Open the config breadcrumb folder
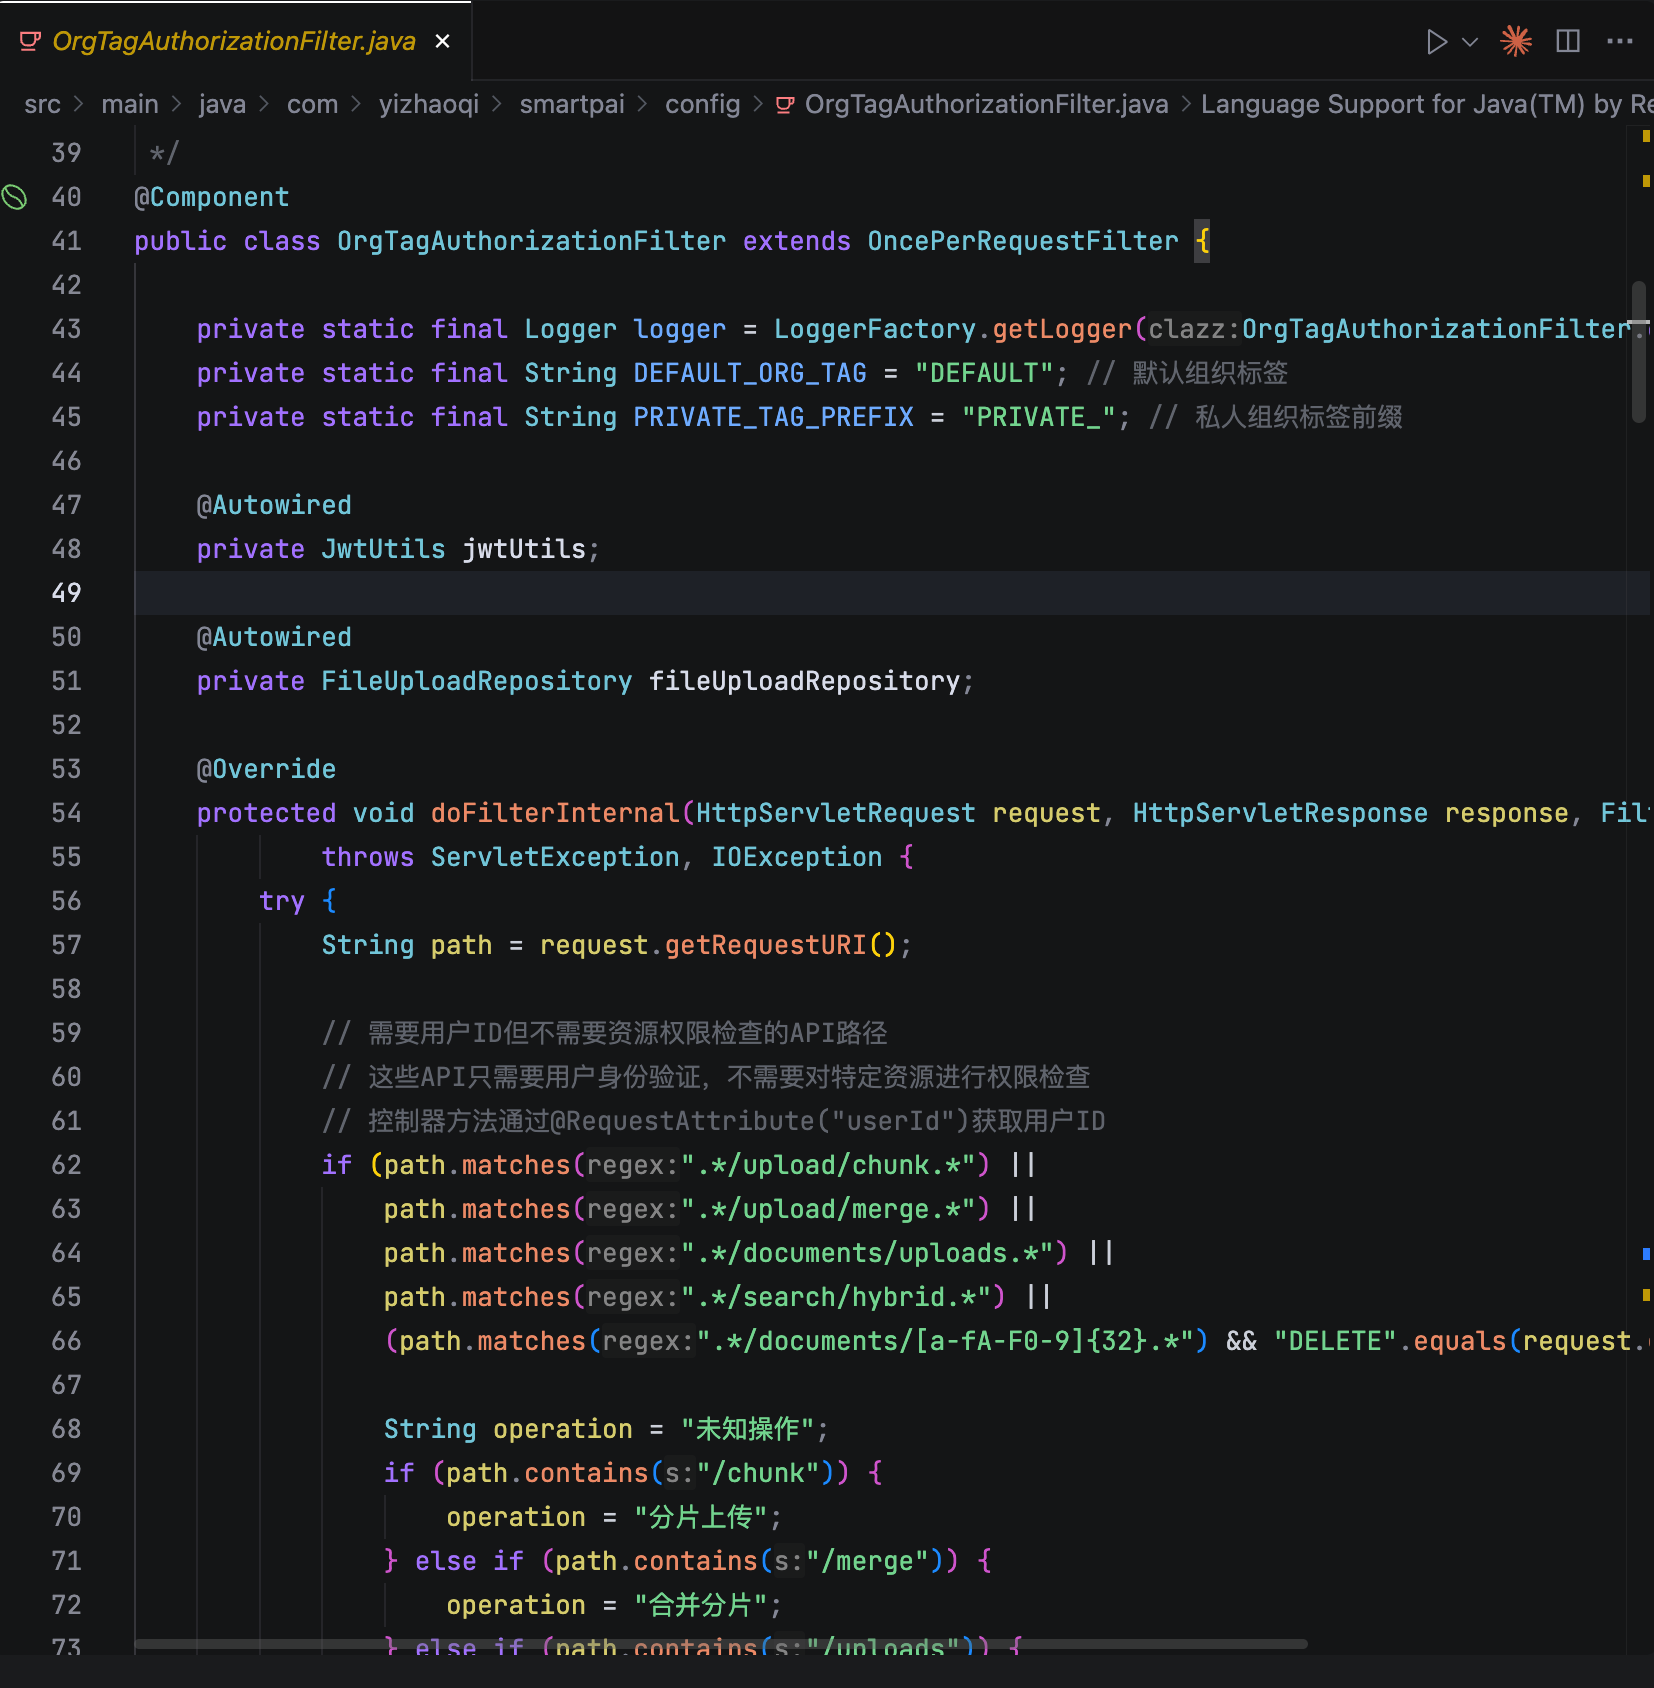1654x1688 pixels. pos(702,105)
